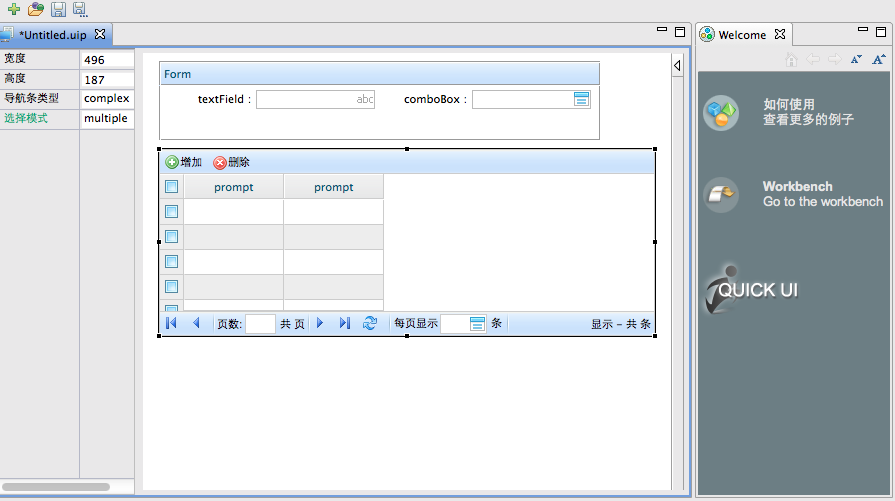Check the second grid row checkbox
The height and width of the screenshot is (501, 895).
pos(171,237)
